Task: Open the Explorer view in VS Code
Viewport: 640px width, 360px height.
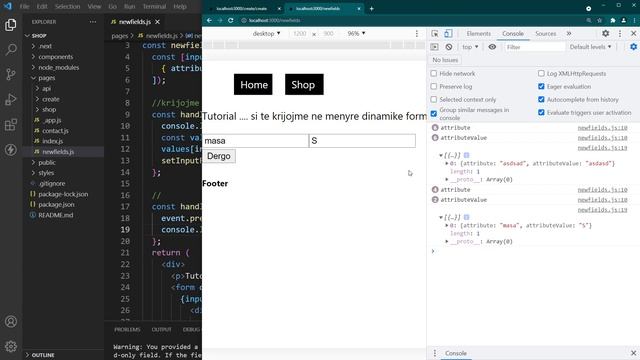Action: pos(11,25)
